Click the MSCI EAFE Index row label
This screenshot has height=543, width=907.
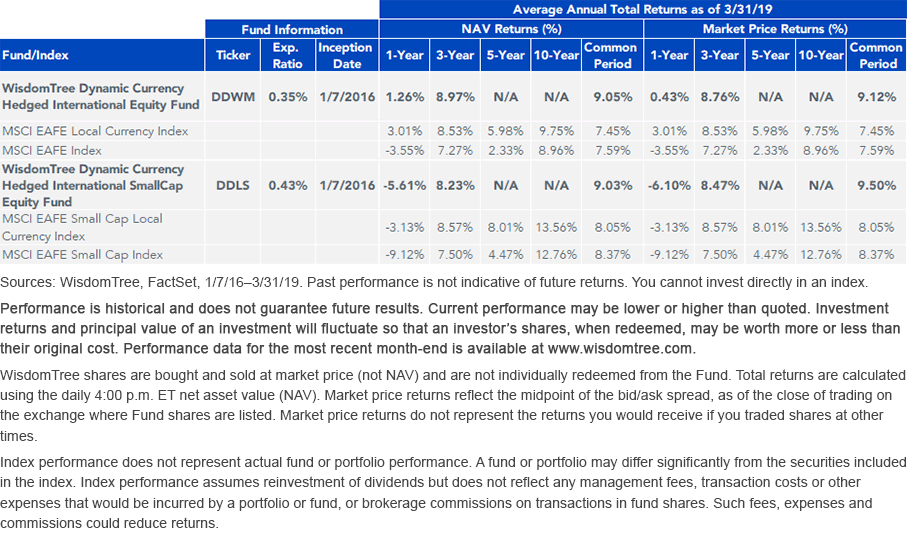click(51, 151)
